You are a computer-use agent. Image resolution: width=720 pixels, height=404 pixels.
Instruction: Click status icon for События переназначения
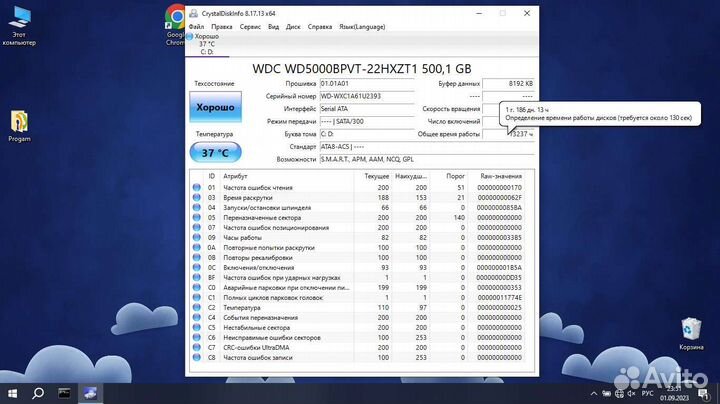click(197, 317)
